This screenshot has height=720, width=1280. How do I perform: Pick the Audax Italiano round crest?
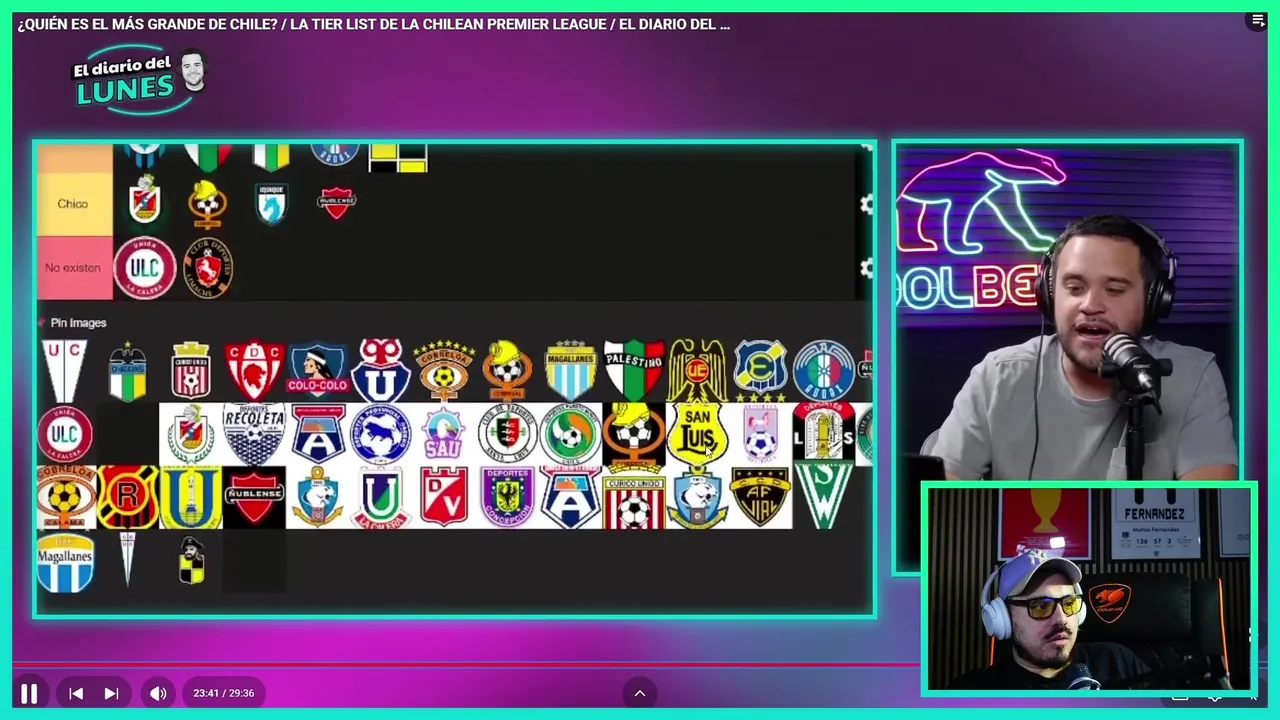[x=824, y=371]
